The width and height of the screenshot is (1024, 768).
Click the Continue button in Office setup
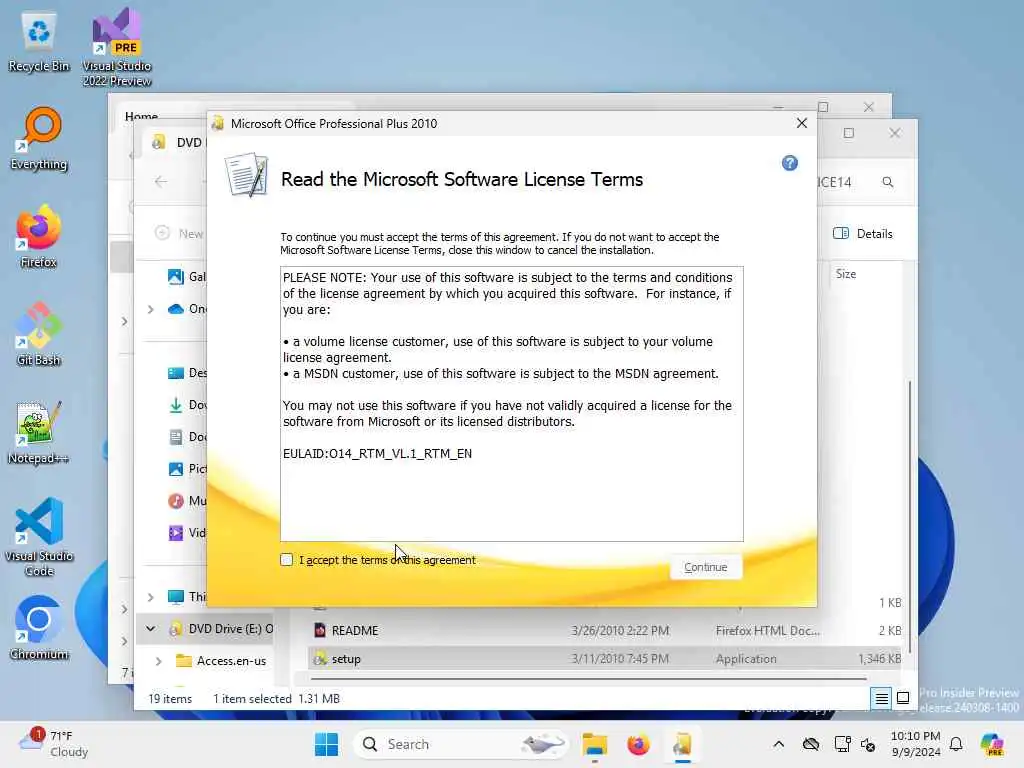point(705,567)
